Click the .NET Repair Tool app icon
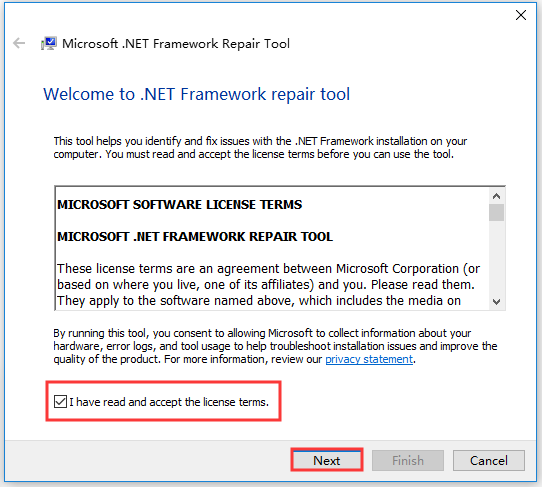This screenshot has height=487, width=542. [49, 44]
